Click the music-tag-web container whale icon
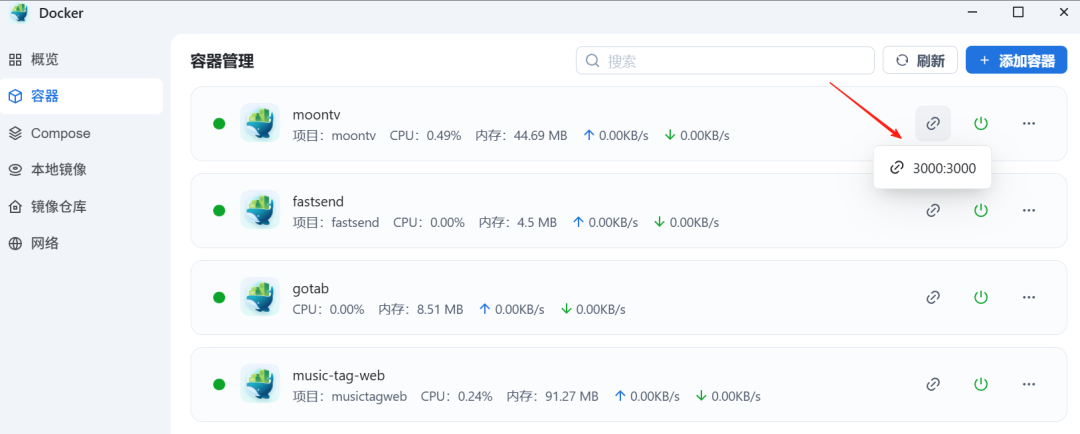The height and width of the screenshot is (434, 1080). click(x=260, y=383)
